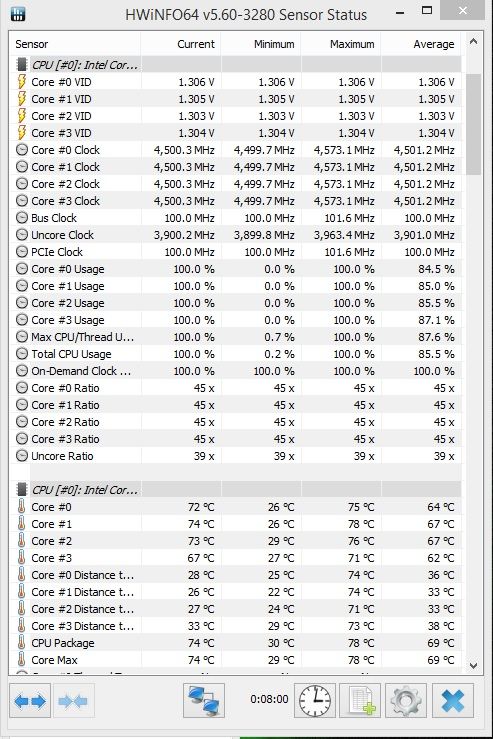Click the HWiNFO64 title bar app icon
493x739 pixels.
[x=17, y=14]
